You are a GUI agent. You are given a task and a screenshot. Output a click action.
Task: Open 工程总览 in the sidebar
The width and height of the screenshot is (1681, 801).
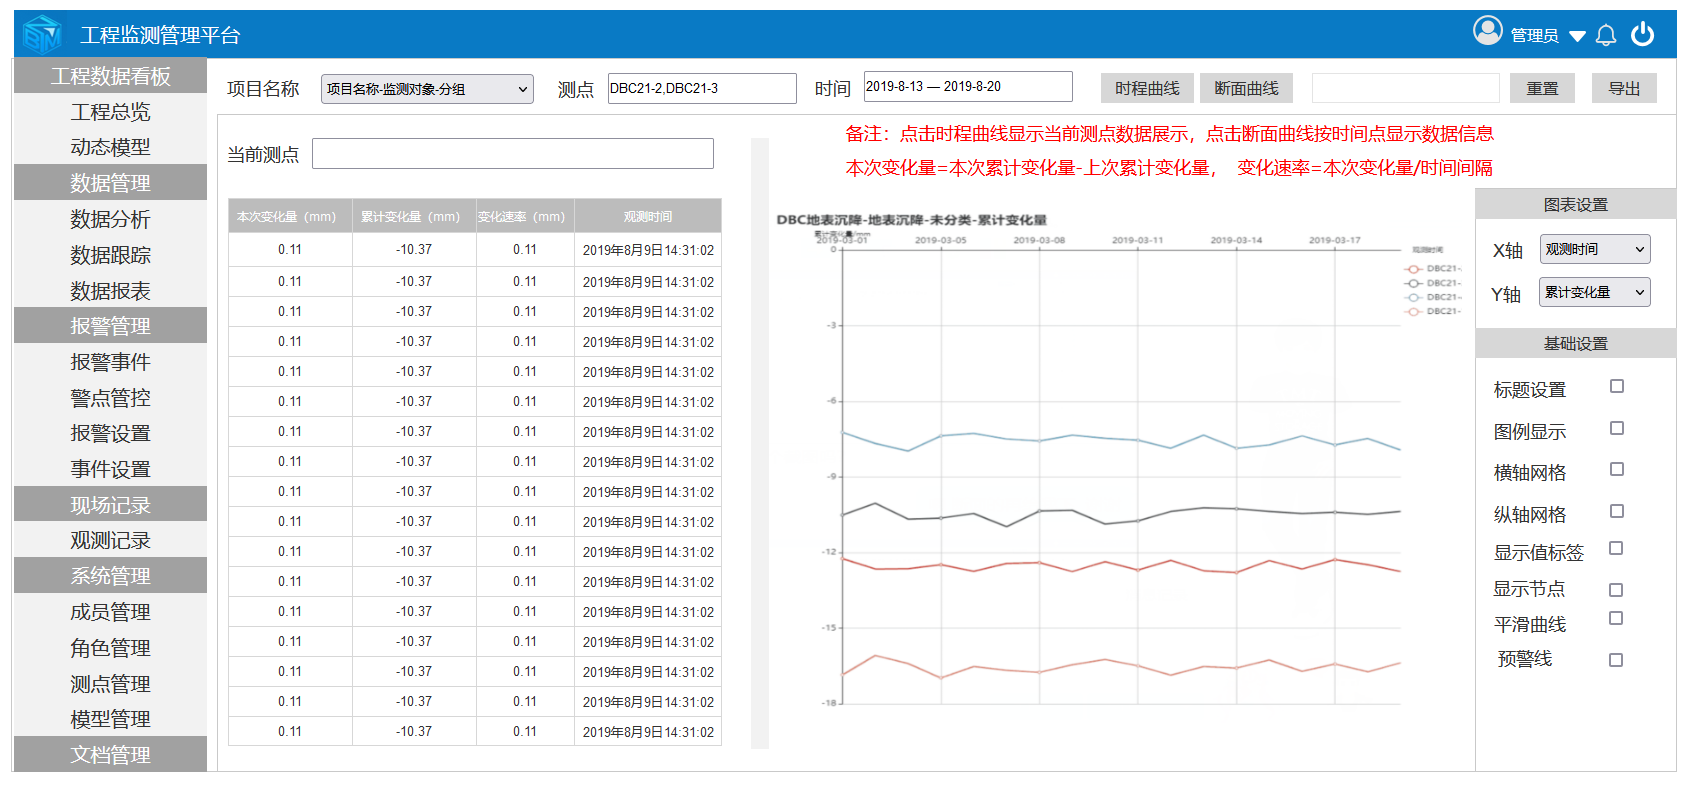[110, 112]
